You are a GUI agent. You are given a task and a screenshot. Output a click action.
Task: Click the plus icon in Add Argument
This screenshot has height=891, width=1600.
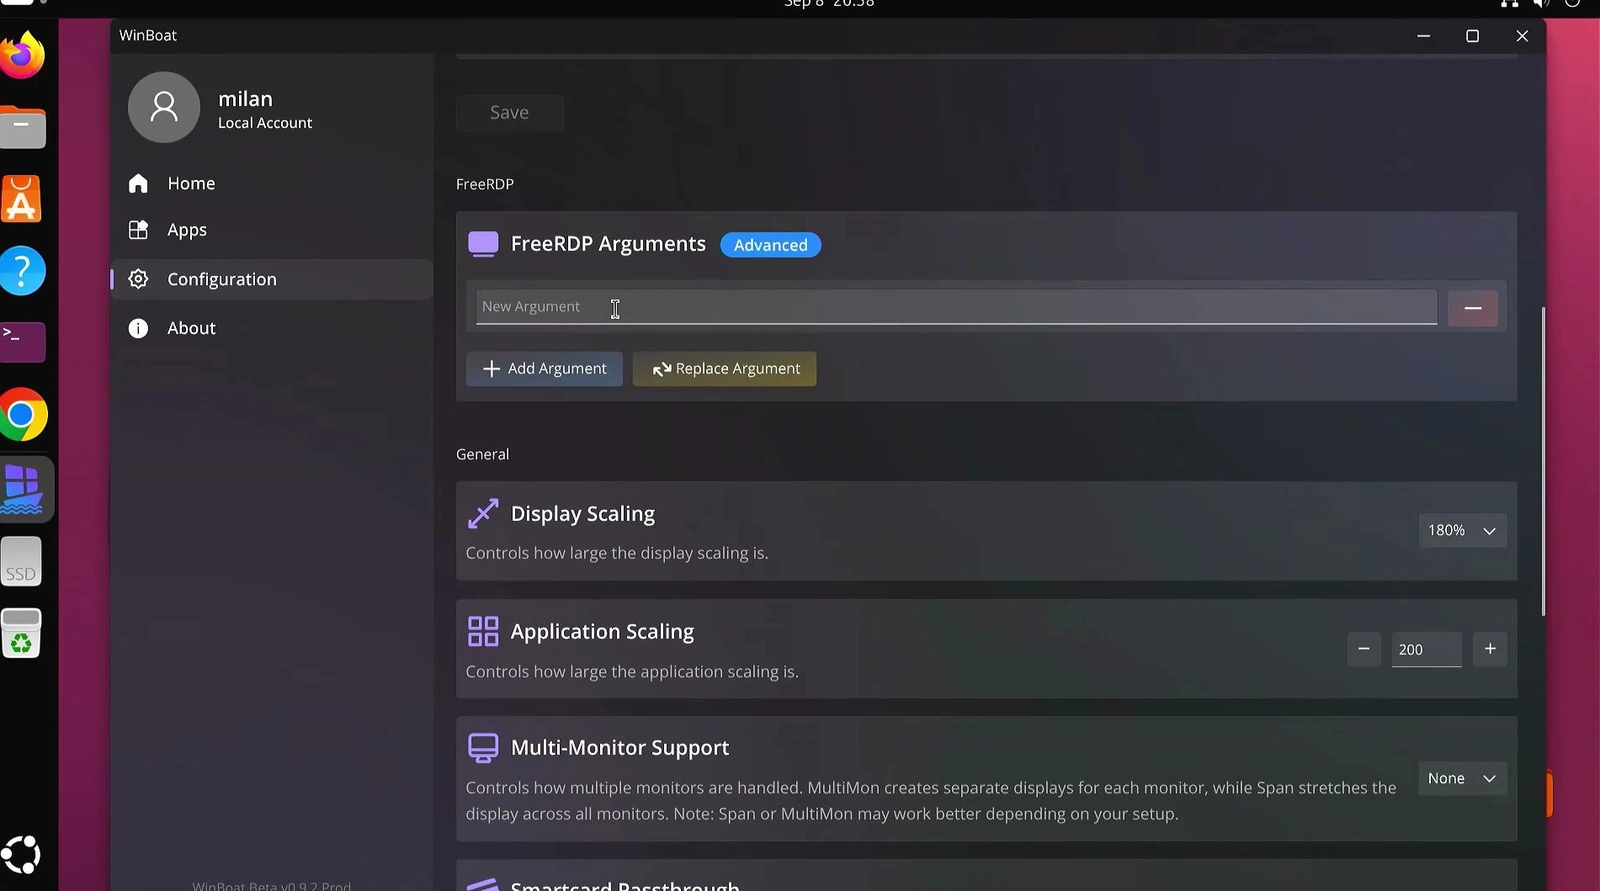(491, 369)
